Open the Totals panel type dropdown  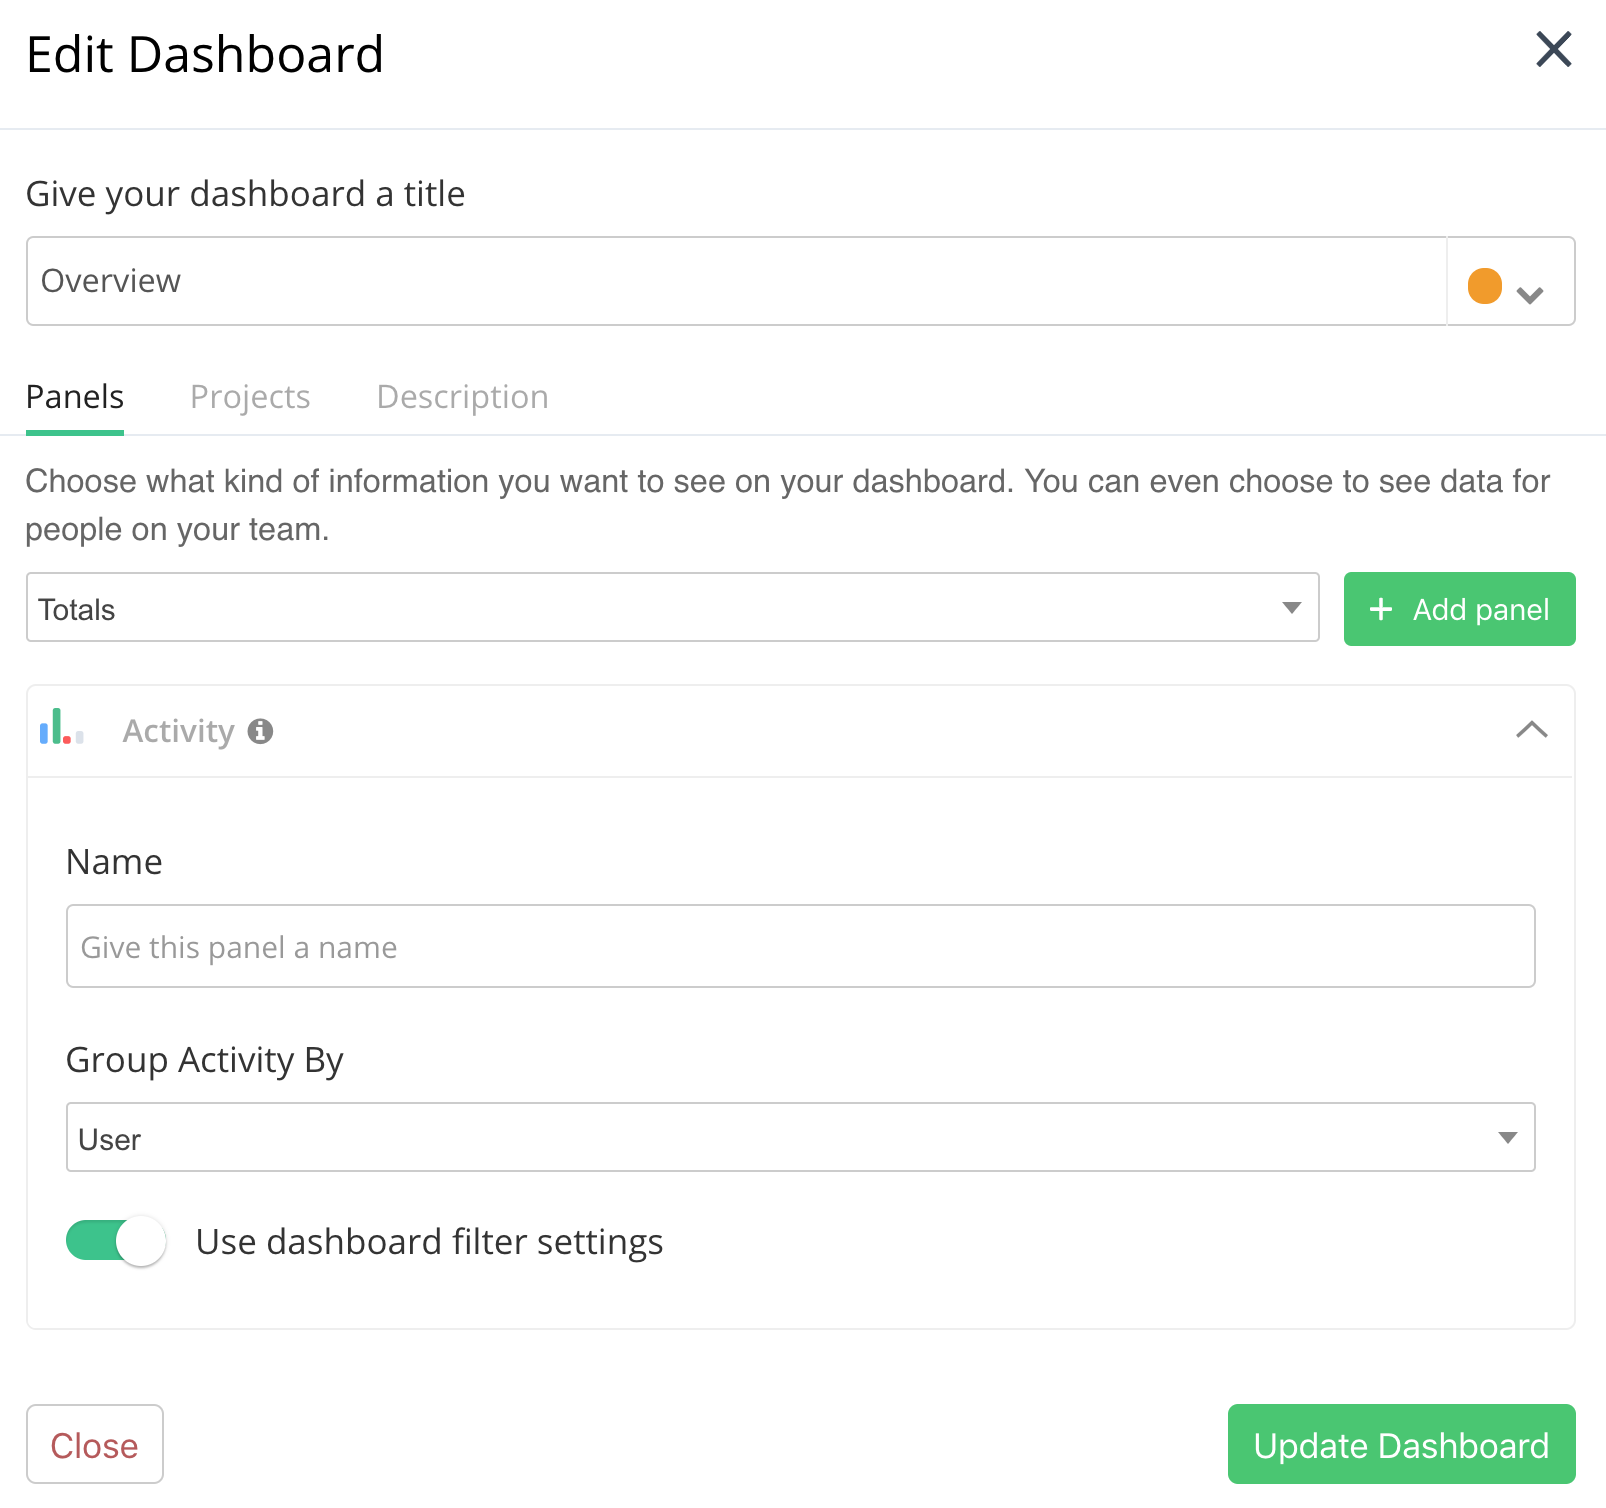click(x=673, y=608)
